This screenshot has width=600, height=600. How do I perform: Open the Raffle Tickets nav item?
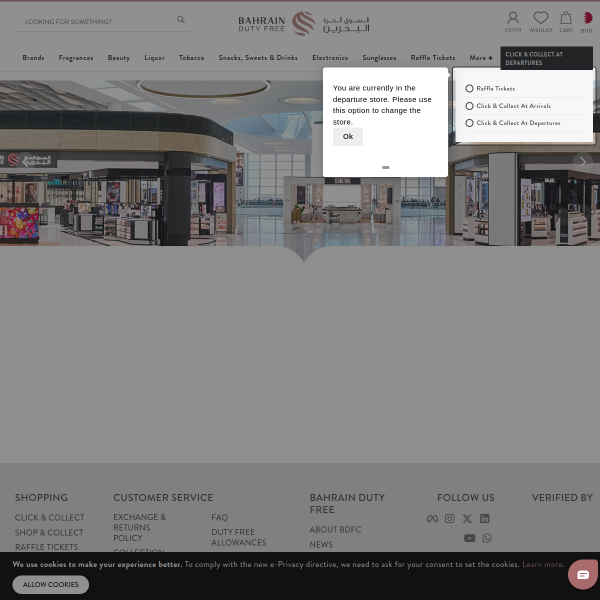(433, 58)
